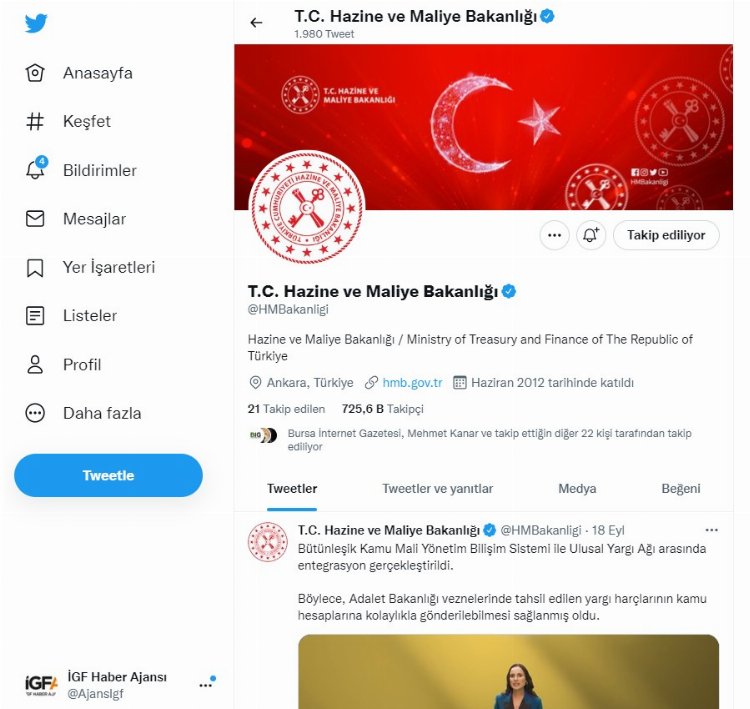
Task: Switch to Medya tab
Action: 577,489
